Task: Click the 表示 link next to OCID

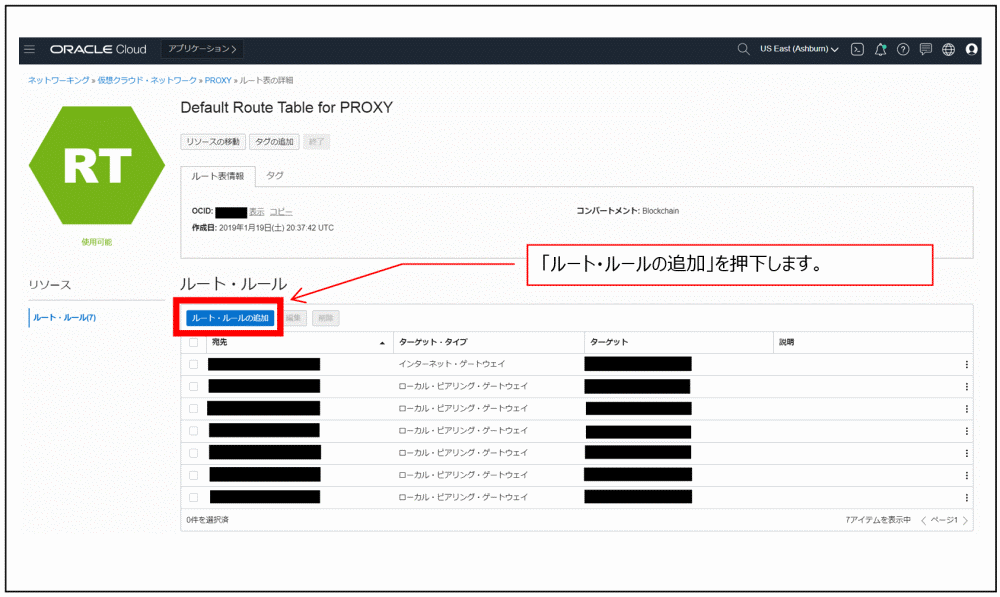Action: pos(256,212)
